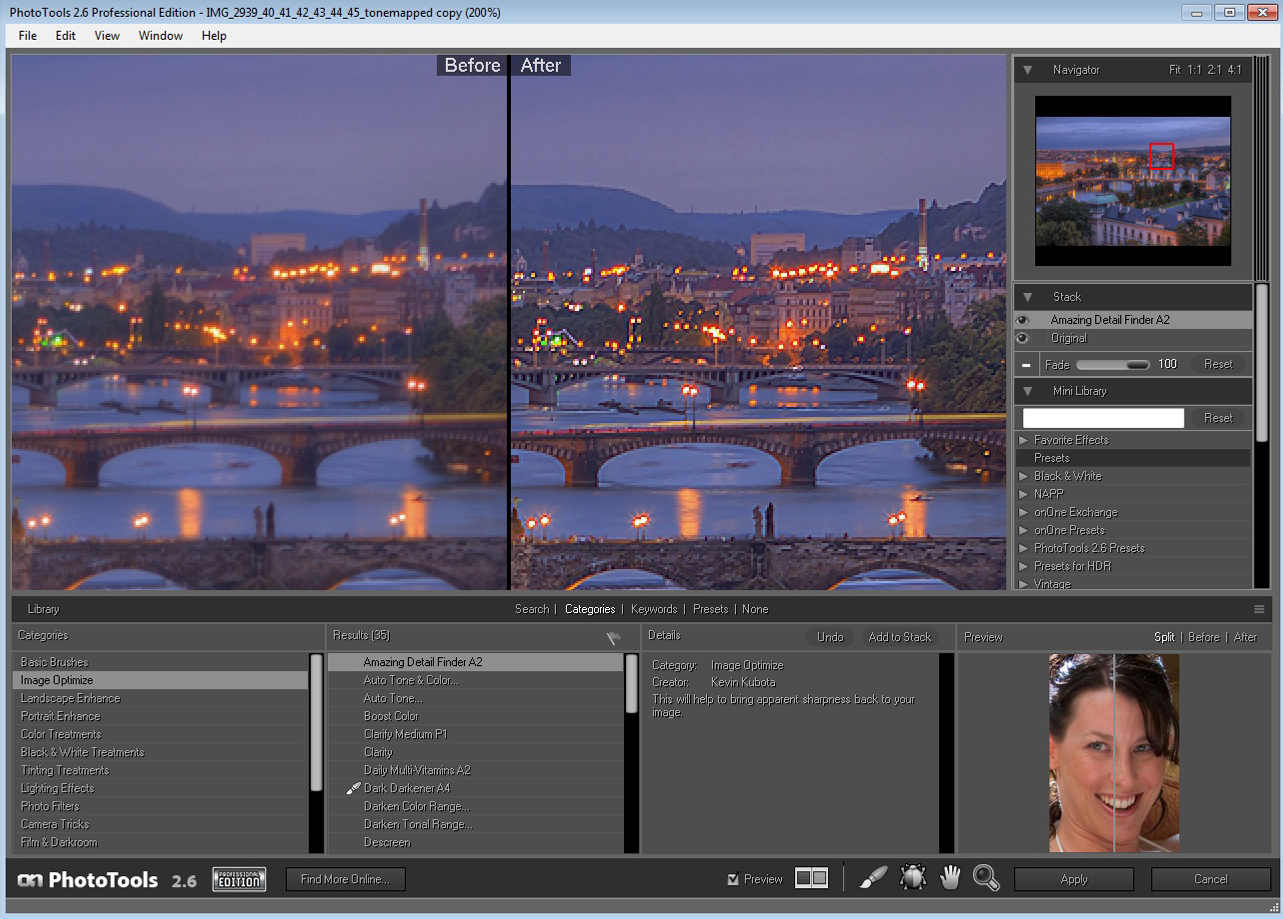Select the magnifying glass zoom tool
This screenshot has width=1283, height=919.
(x=986, y=878)
